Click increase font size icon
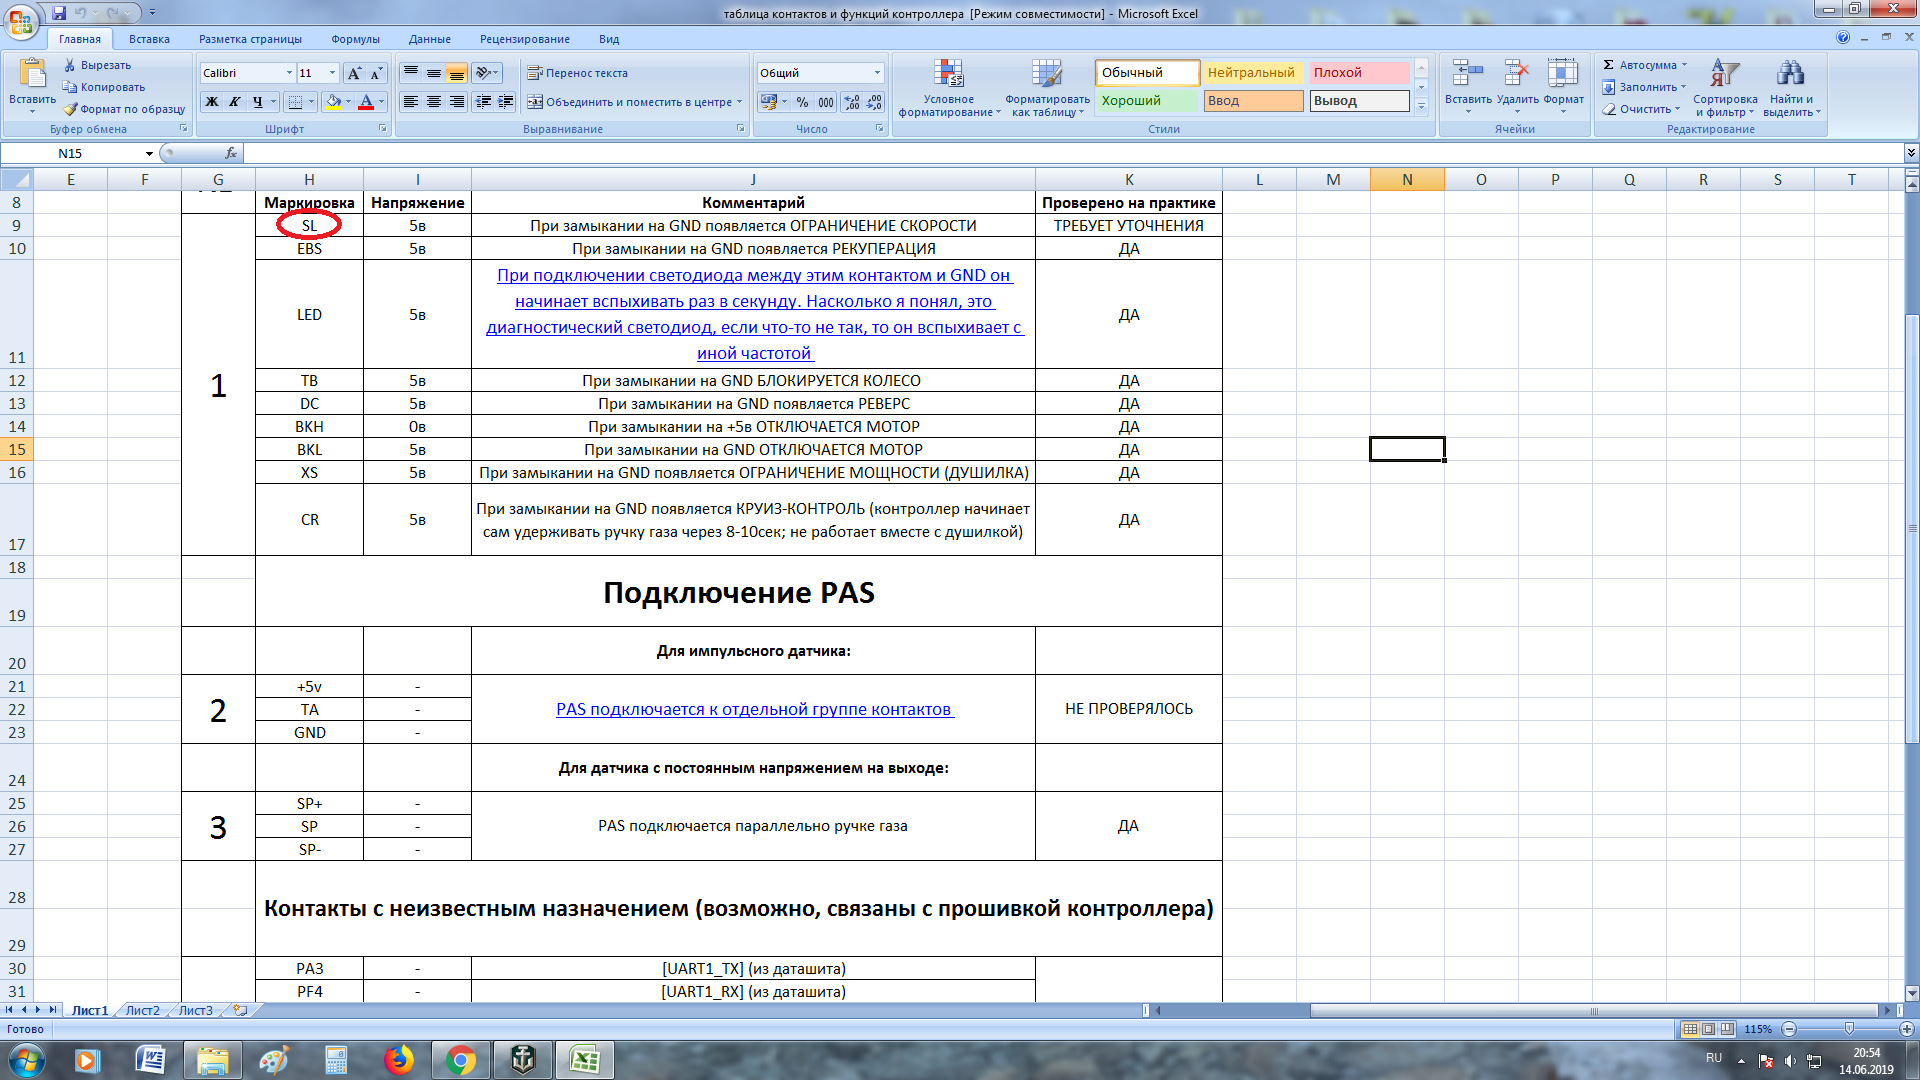This screenshot has width=1920, height=1080. 354,73
